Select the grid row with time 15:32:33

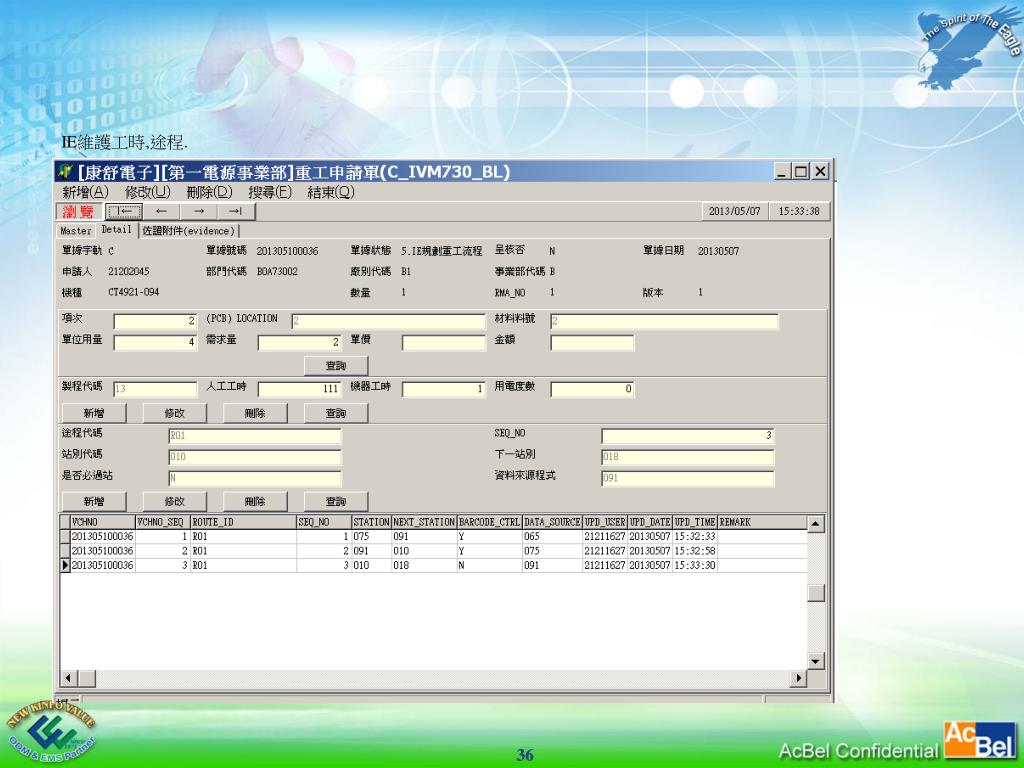click(x=434, y=537)
